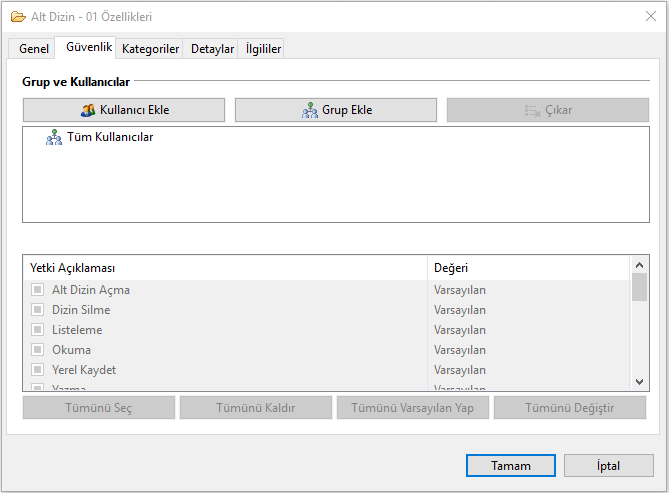Toggle the Alt Dizin Açma checkbox

pos(38,290)
